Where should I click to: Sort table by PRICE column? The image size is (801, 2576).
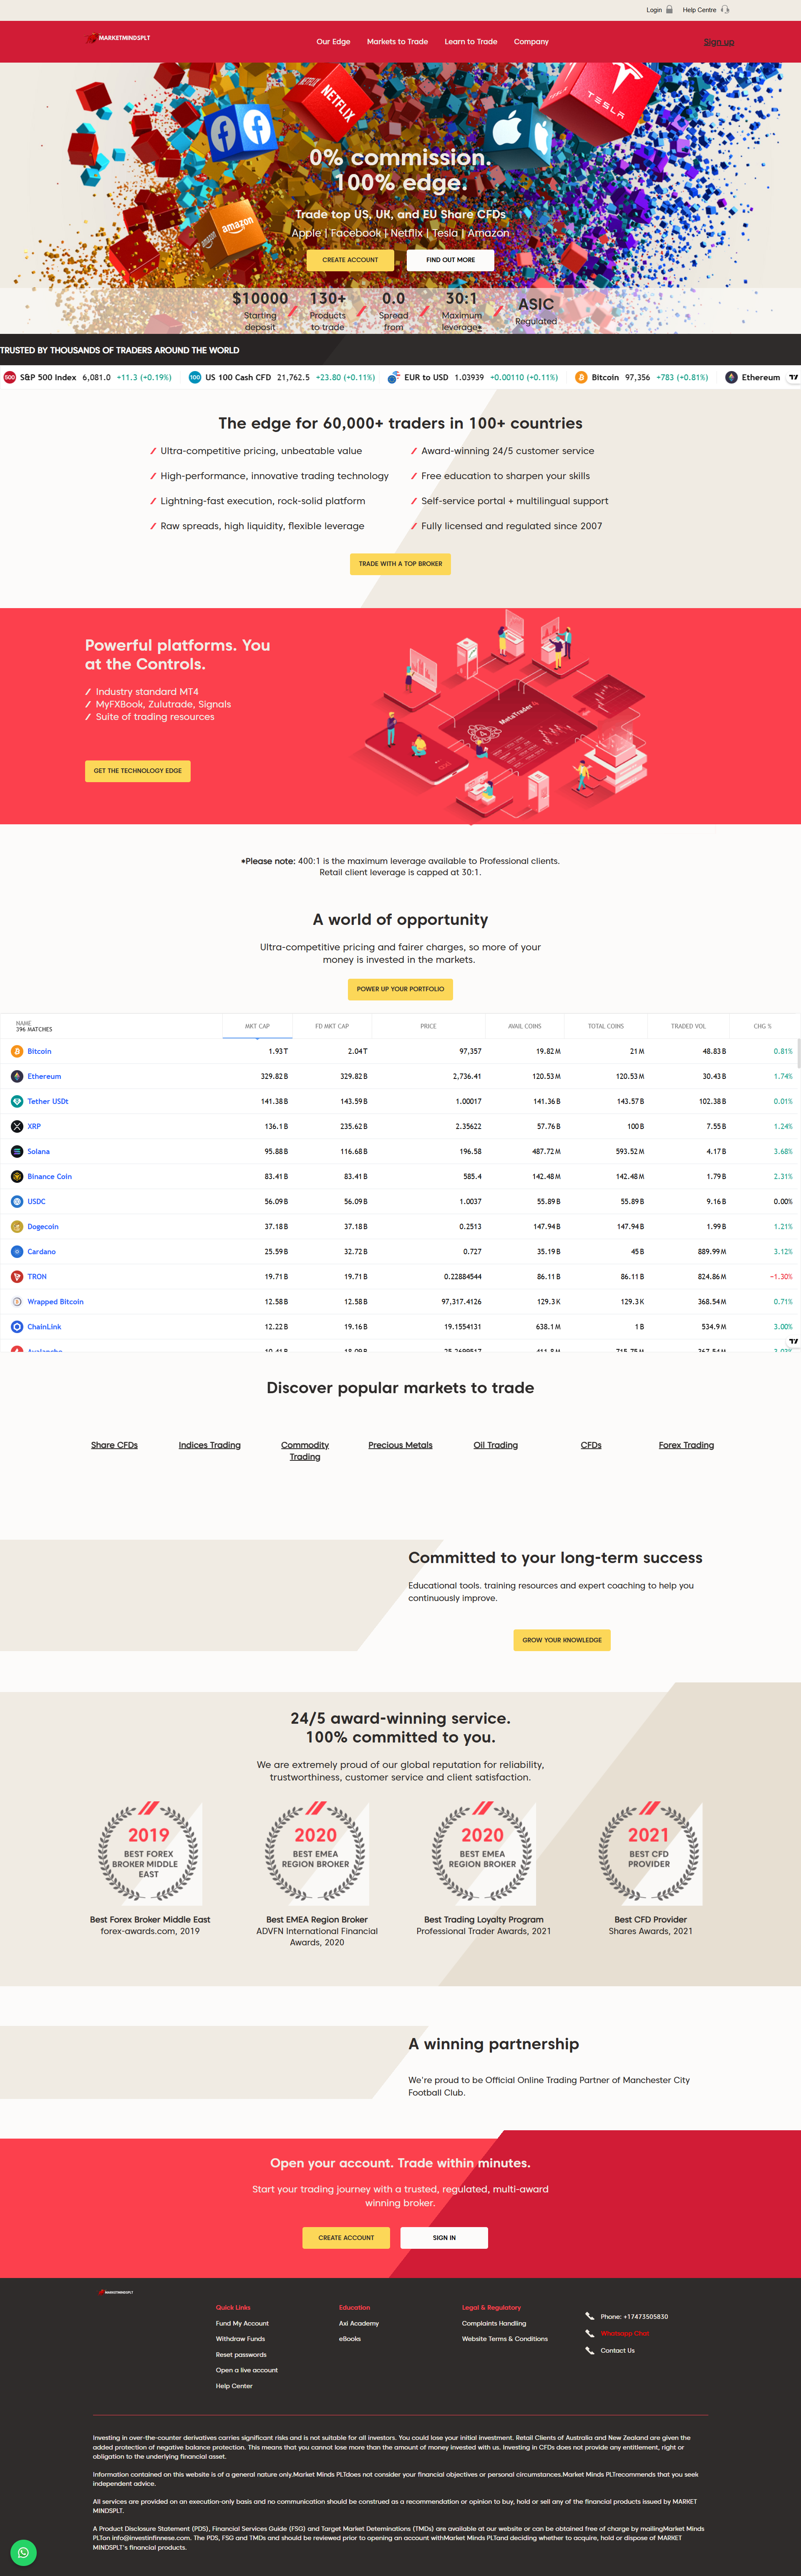coord(428,1026)
